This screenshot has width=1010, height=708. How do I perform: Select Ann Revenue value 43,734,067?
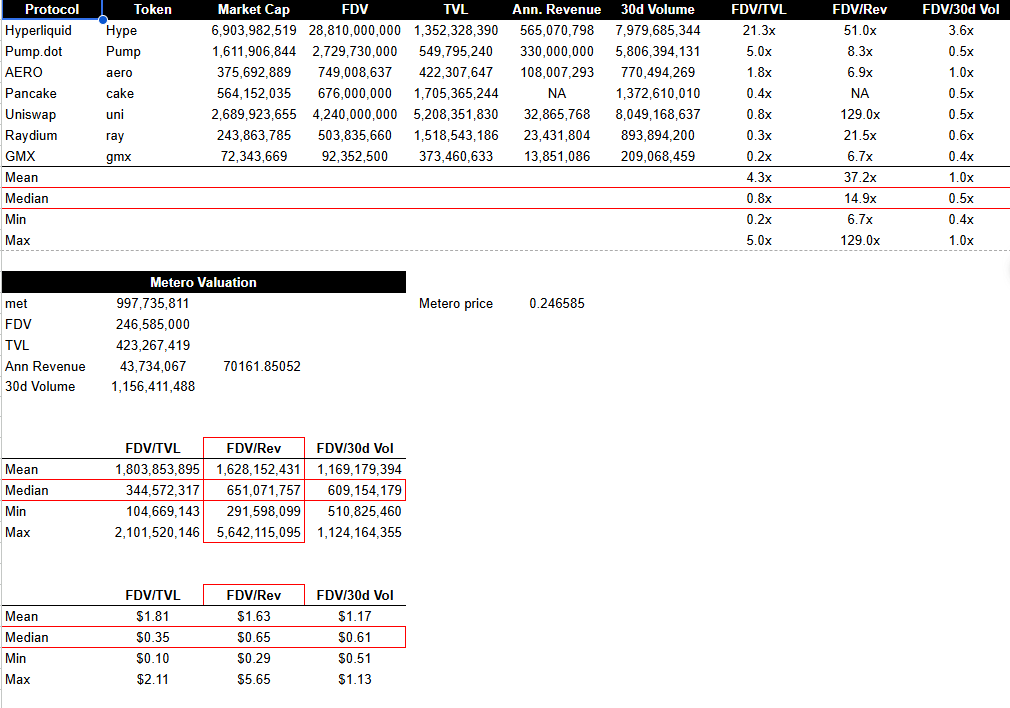tap(153, 367)
